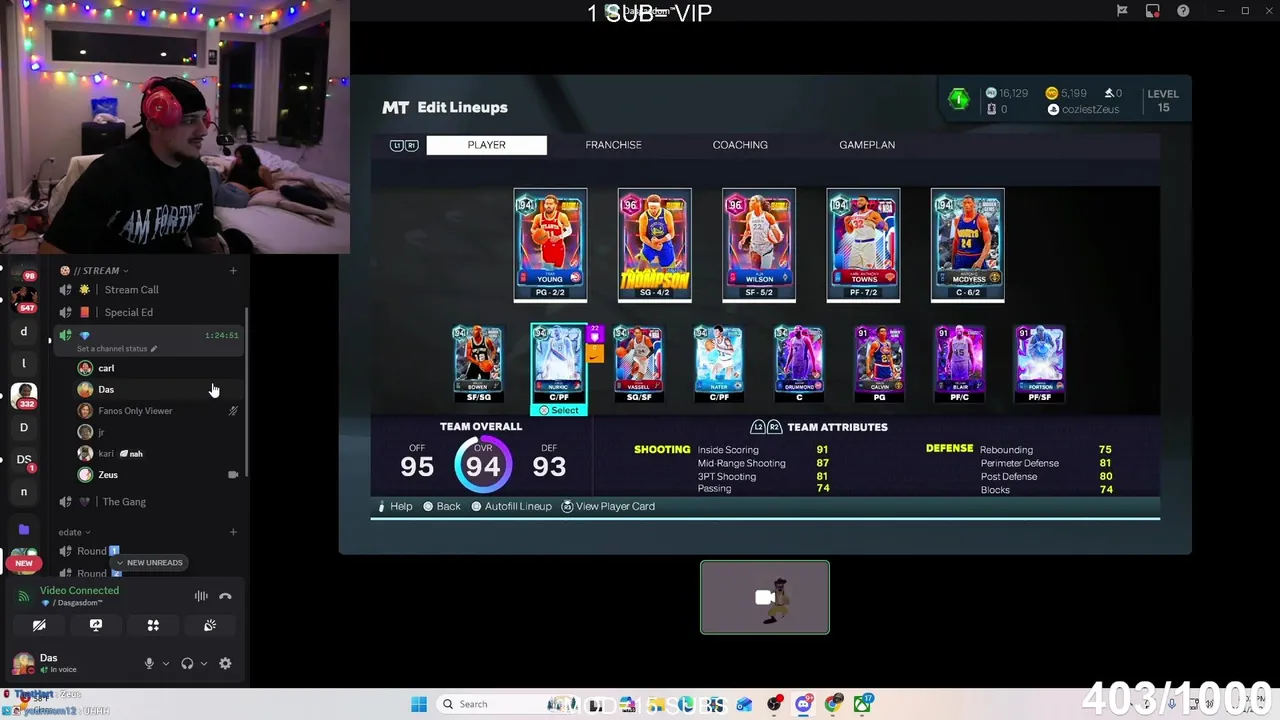Screen dimensions: 1280x720
Task: Click the green gem icon in header
Action: click(958, 99)
